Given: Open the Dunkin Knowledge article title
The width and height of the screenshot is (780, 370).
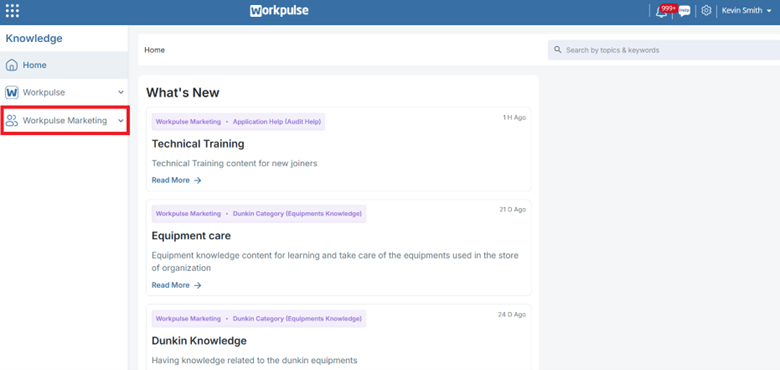Looking at the screenshot, I should tap(199, 341).
